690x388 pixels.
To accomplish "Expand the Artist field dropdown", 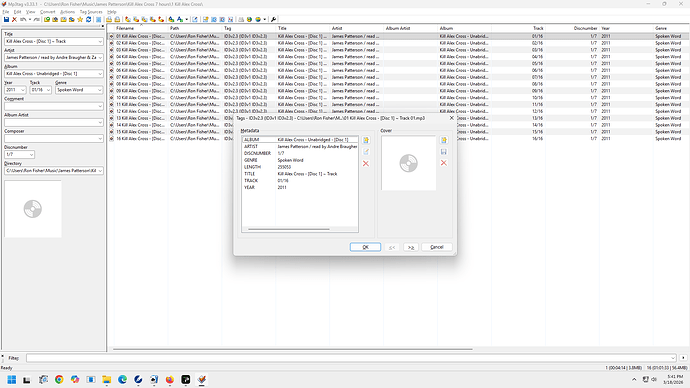I will pyautogui.click(x=100, y=58).
